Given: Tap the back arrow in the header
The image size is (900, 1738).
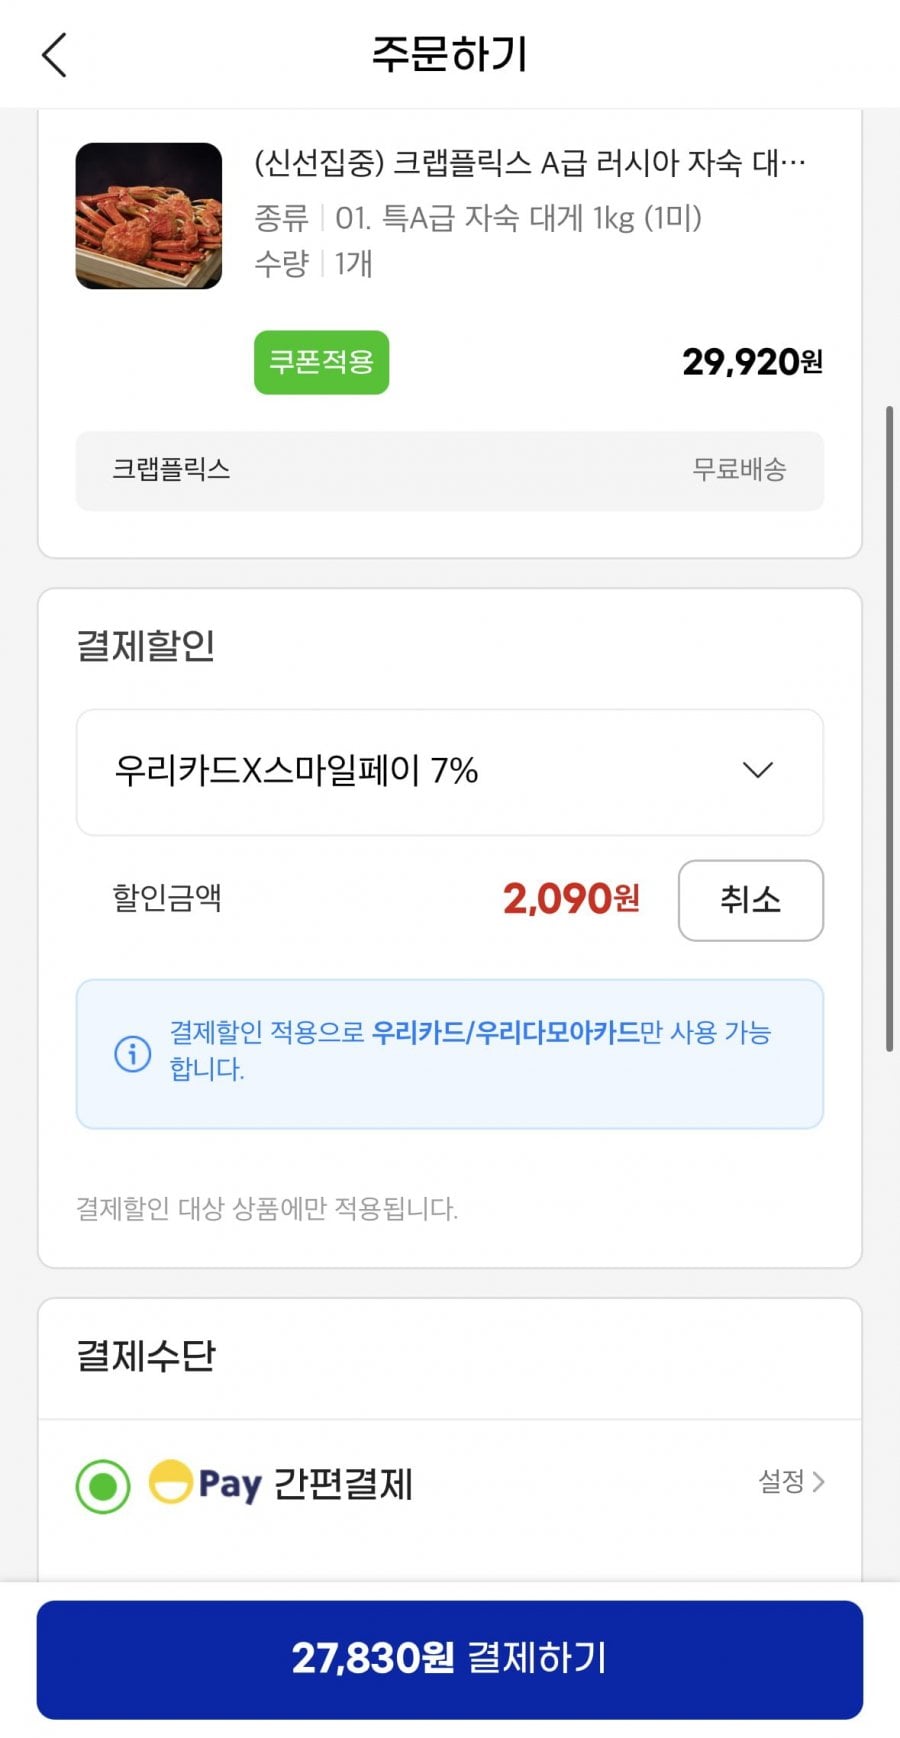Looking at the screenshot, I should tap(55, 54).
